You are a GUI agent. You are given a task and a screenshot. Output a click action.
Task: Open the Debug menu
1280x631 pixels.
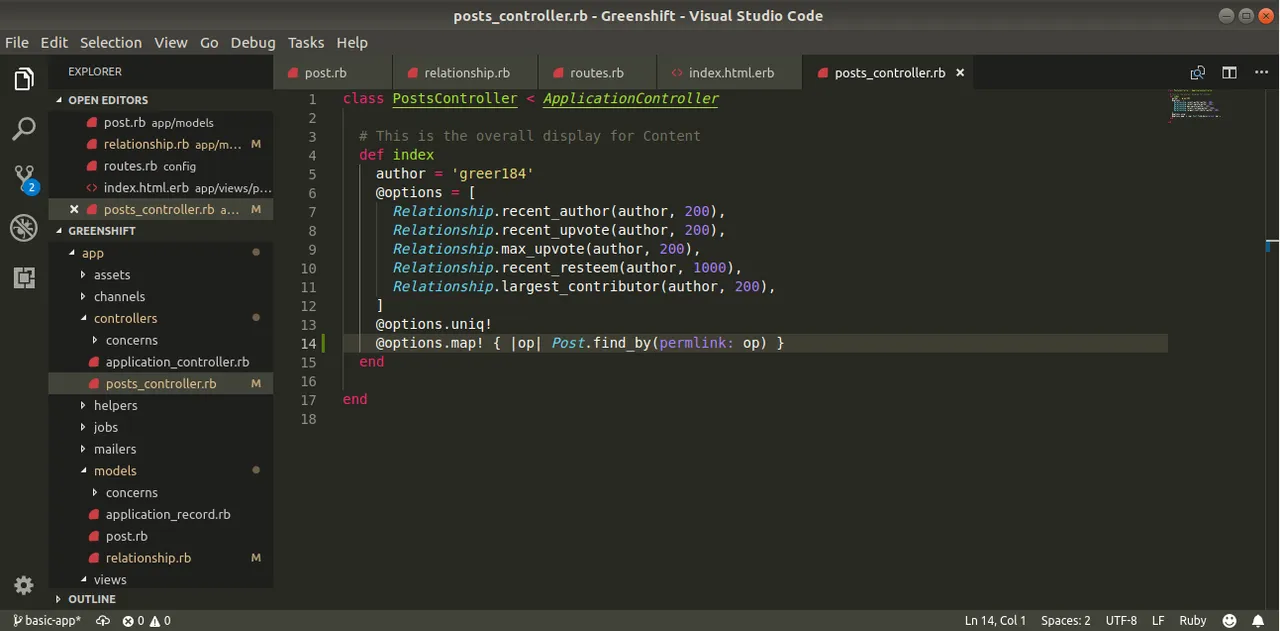[x=253, y=42]
